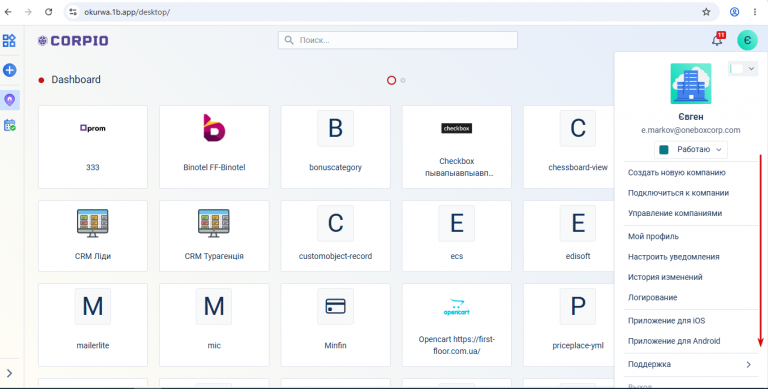Open the Binotel FF-Binotel tile
Image resolution: width=768 pixels, height=389 pixels.
point(214,147)
